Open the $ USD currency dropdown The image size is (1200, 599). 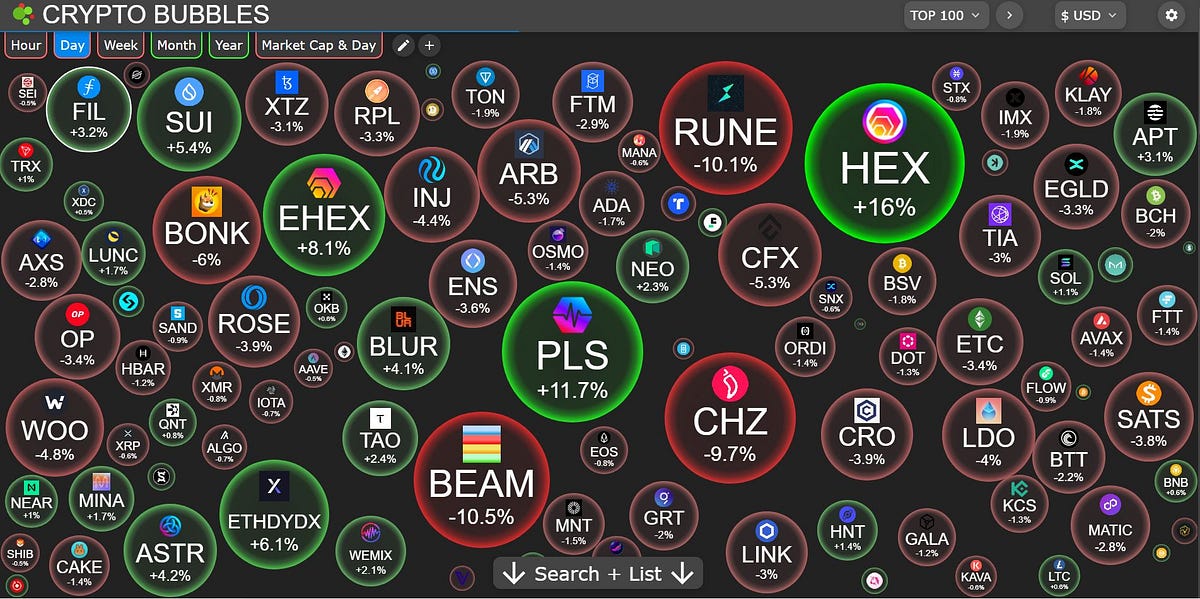point(1090,15)
